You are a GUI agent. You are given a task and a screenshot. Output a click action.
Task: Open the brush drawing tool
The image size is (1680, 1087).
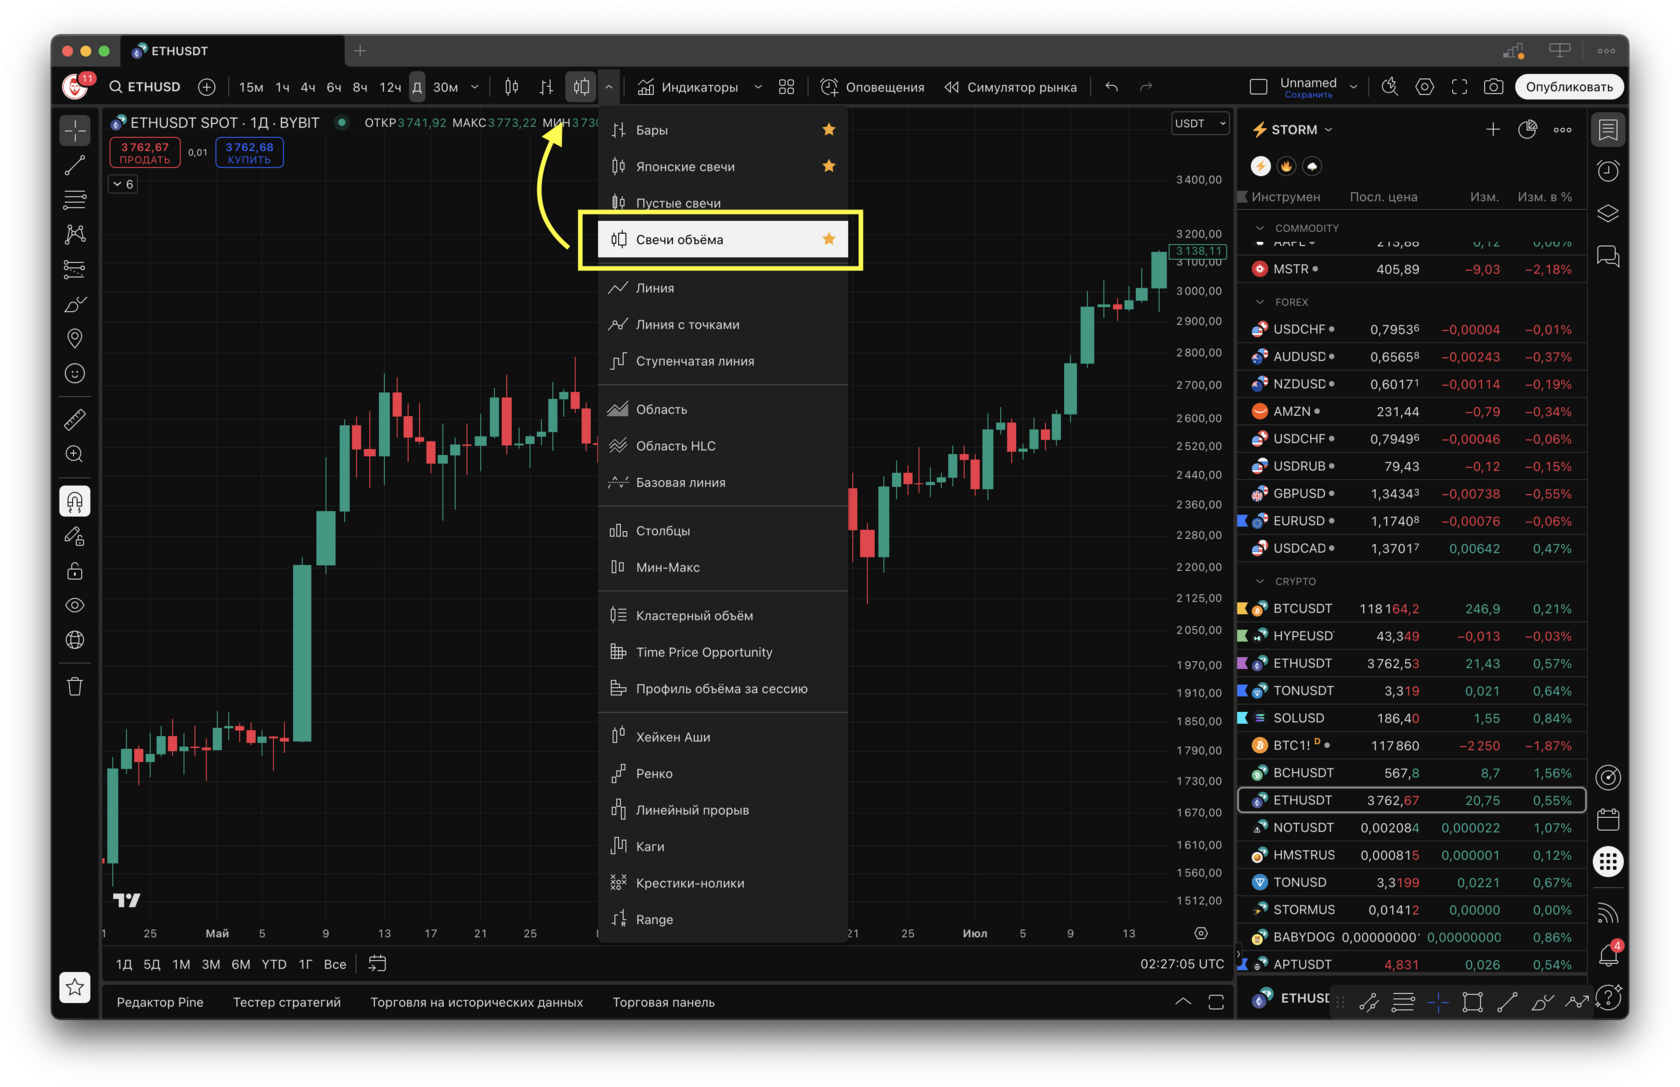point(75,304)
